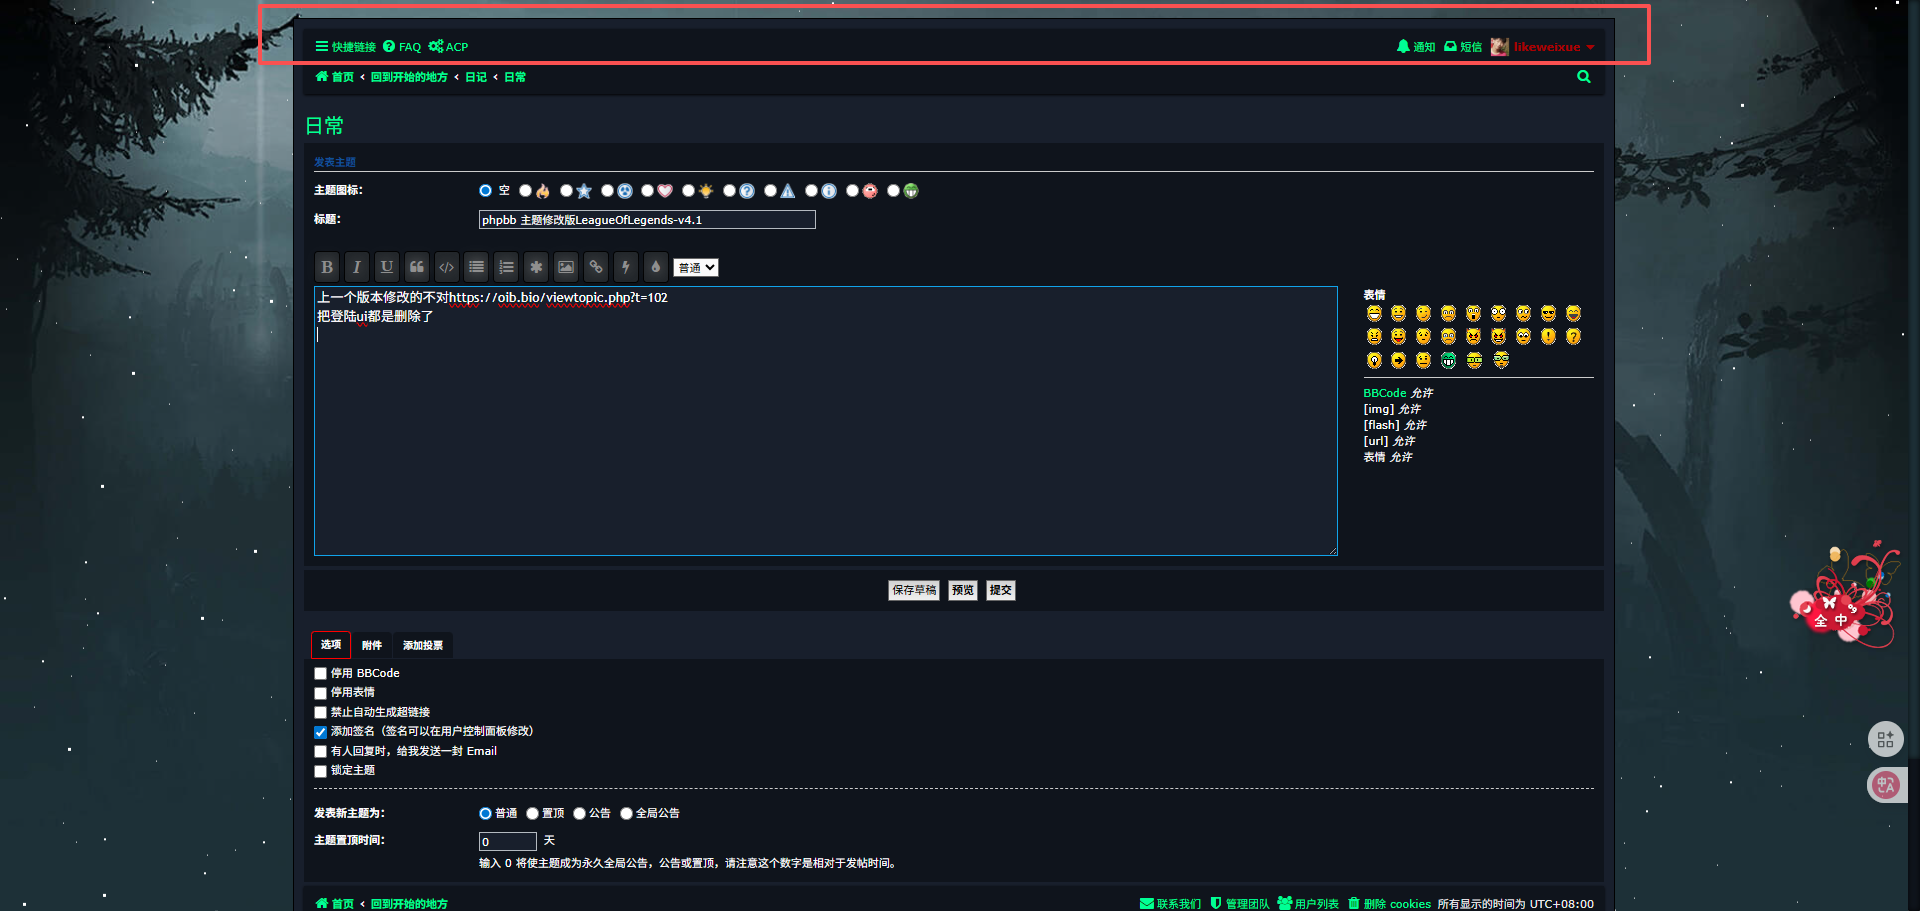Viewport: 1920px width, 911px height.
Task: Click the italic formatting button
Action: coord(357,267)
